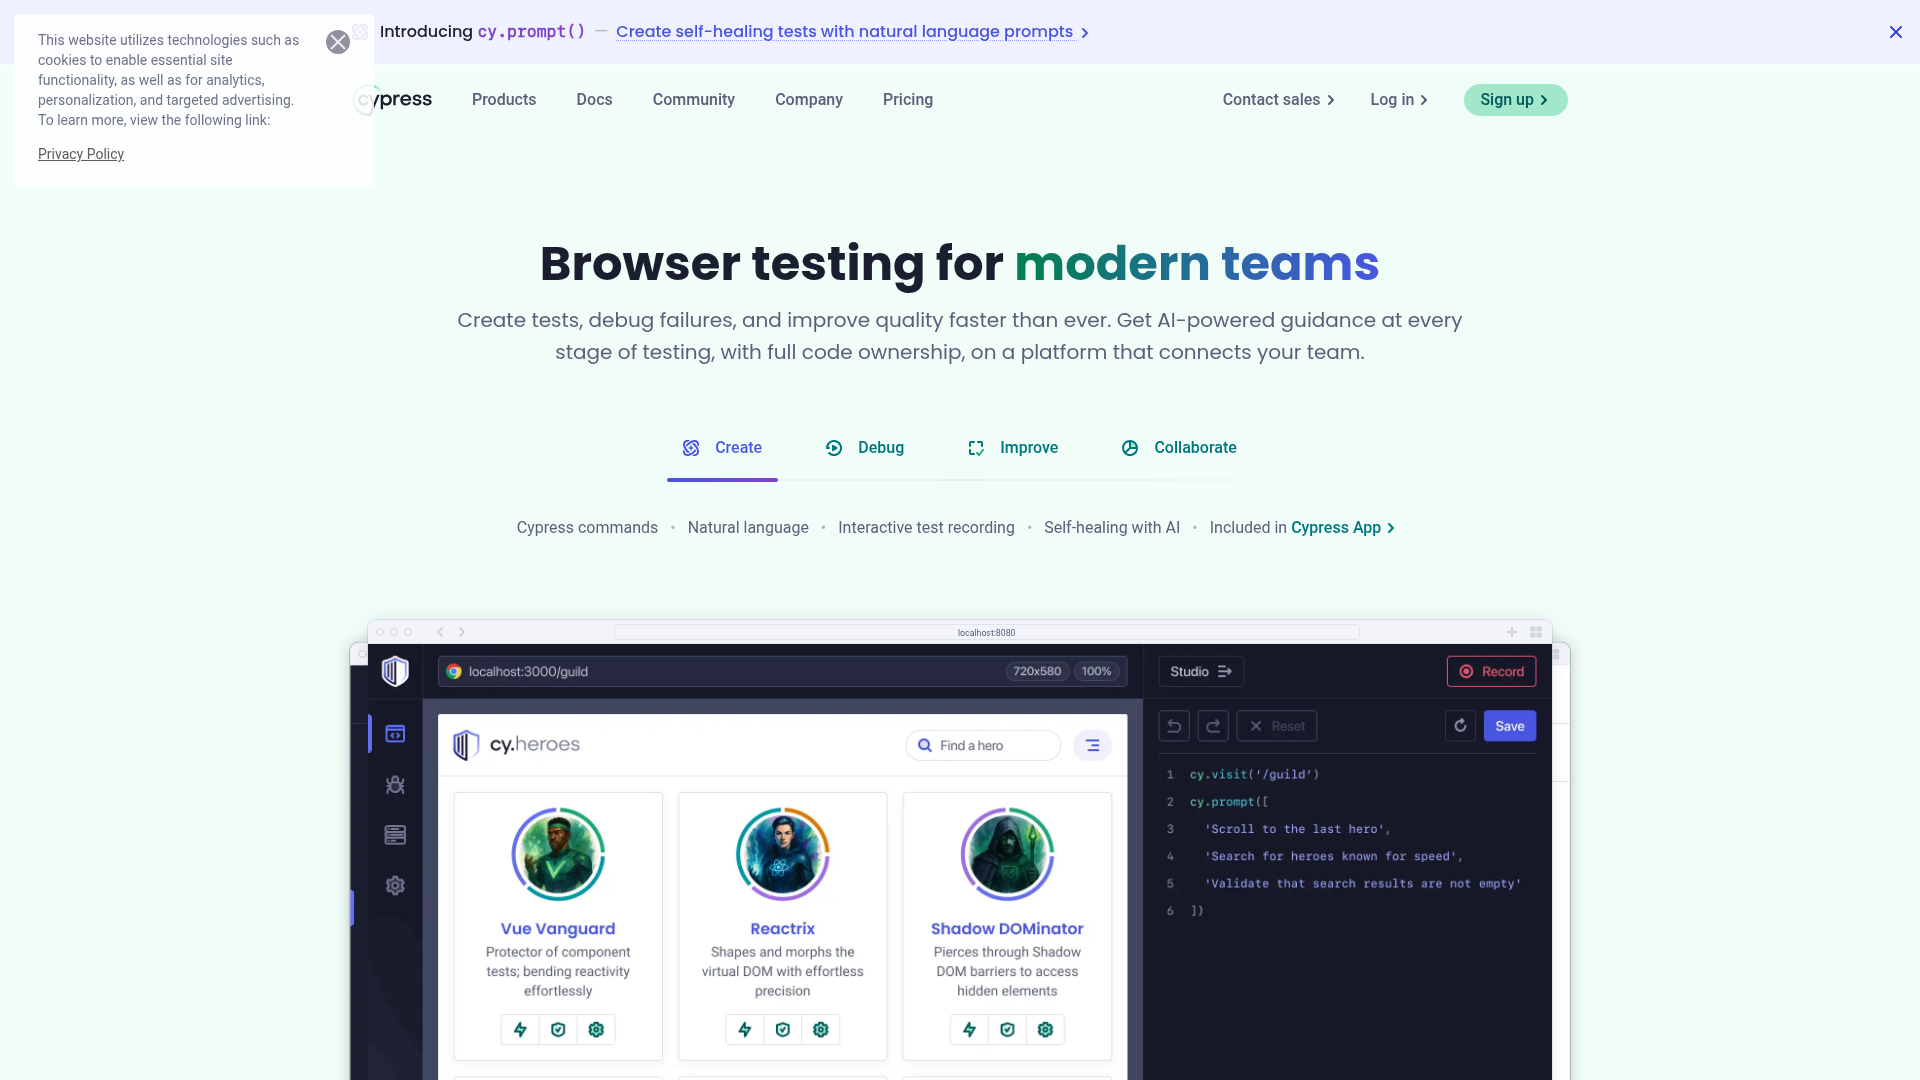This screenshot has width=1920, height=1080.
Task: Open the Studio panel menu icon
Action: [1226, 671]
